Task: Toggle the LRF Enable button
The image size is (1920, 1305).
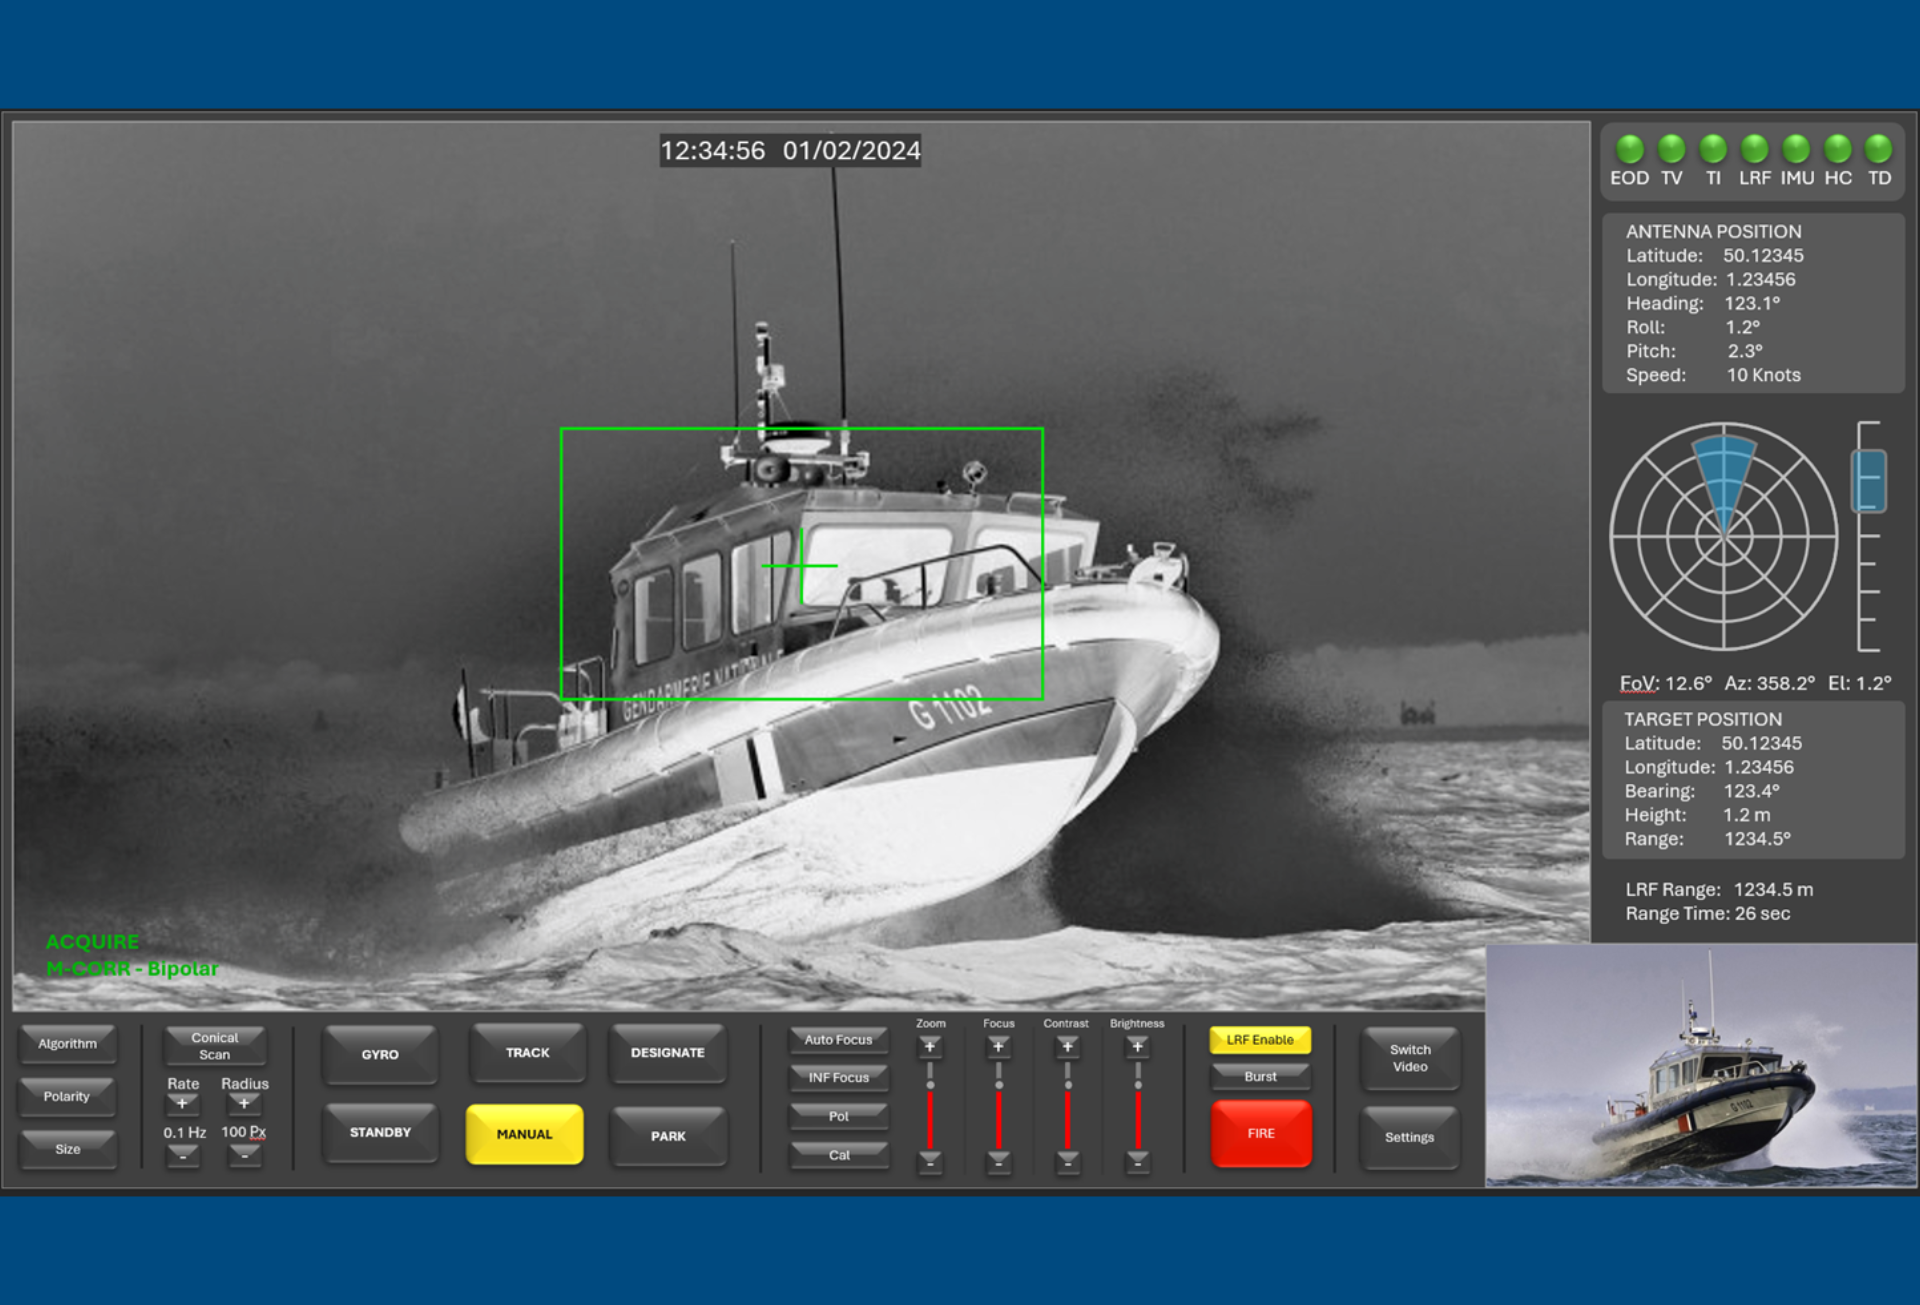Action: point(1260,1040)
